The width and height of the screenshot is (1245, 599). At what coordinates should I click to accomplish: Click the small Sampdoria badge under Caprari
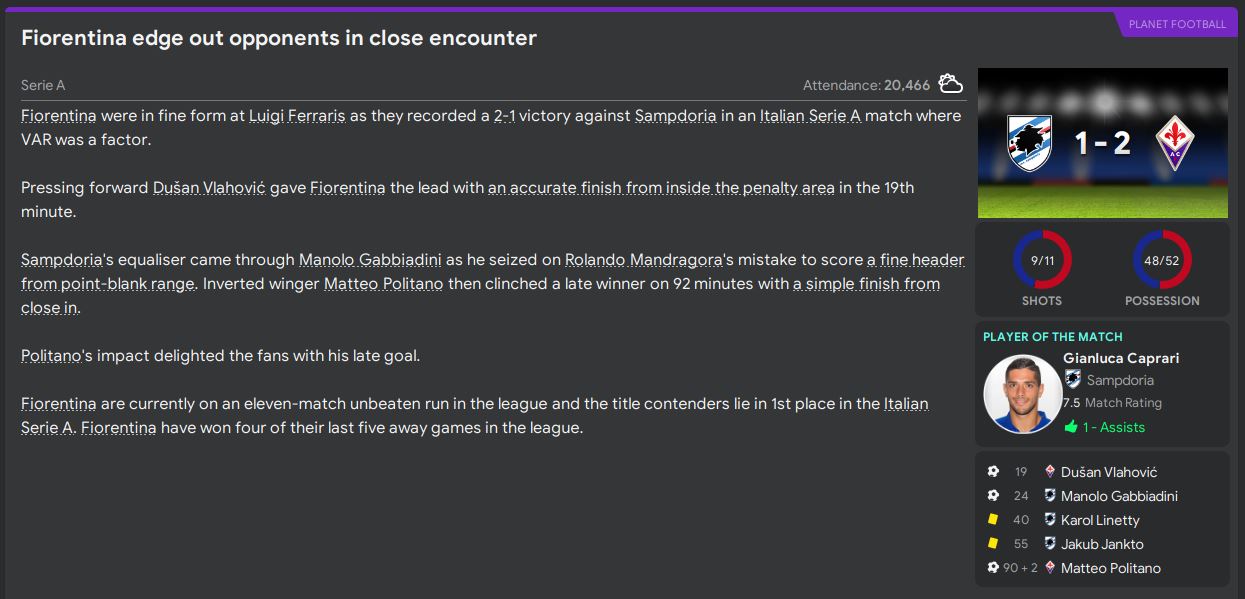coord(1073,380)
